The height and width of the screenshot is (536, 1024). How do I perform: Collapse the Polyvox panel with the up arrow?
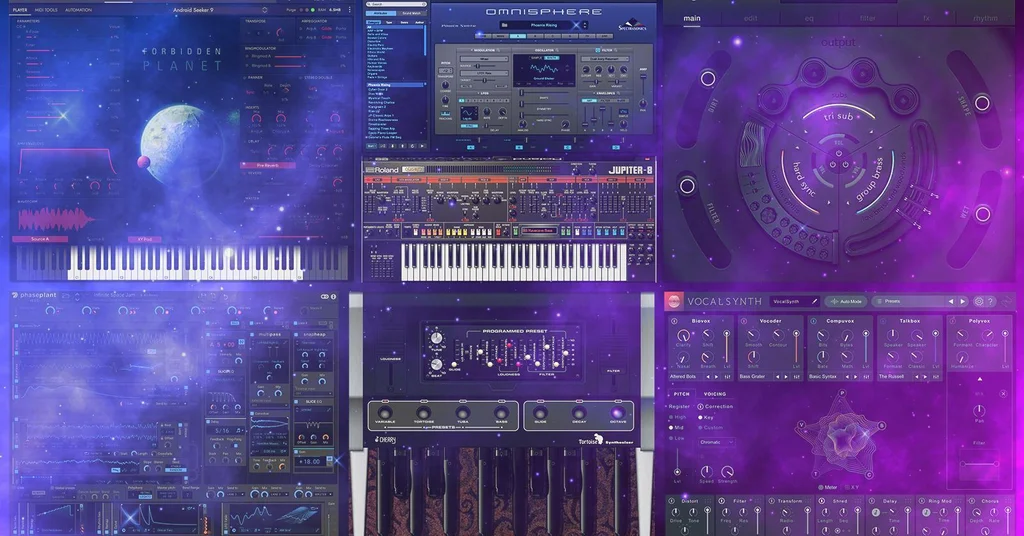(x=980, y=379)
